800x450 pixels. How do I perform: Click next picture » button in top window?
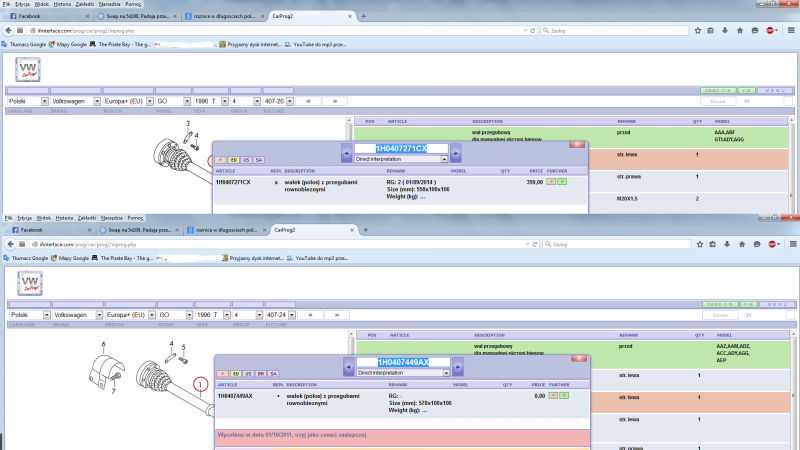click(335, 101)
